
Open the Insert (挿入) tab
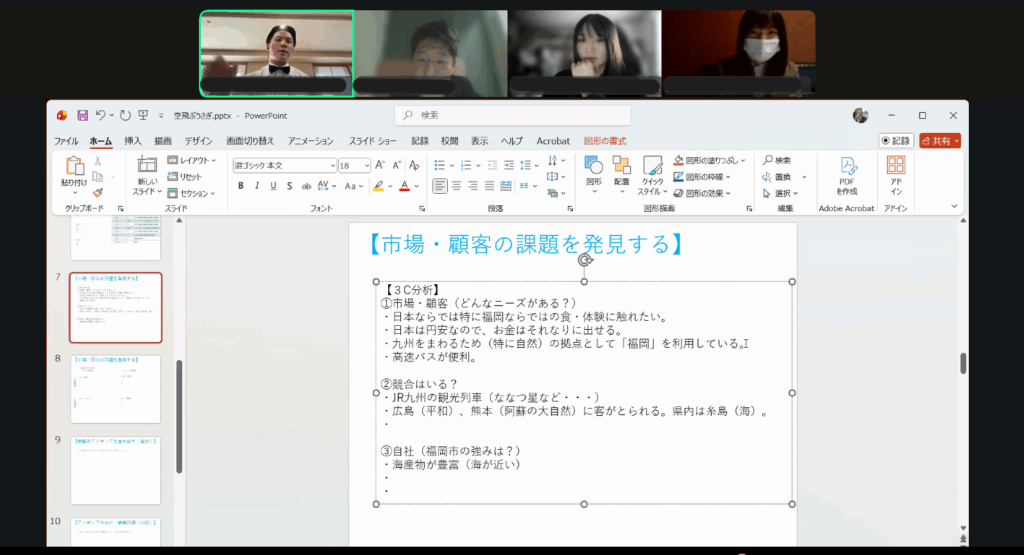(x=133, y=141)
